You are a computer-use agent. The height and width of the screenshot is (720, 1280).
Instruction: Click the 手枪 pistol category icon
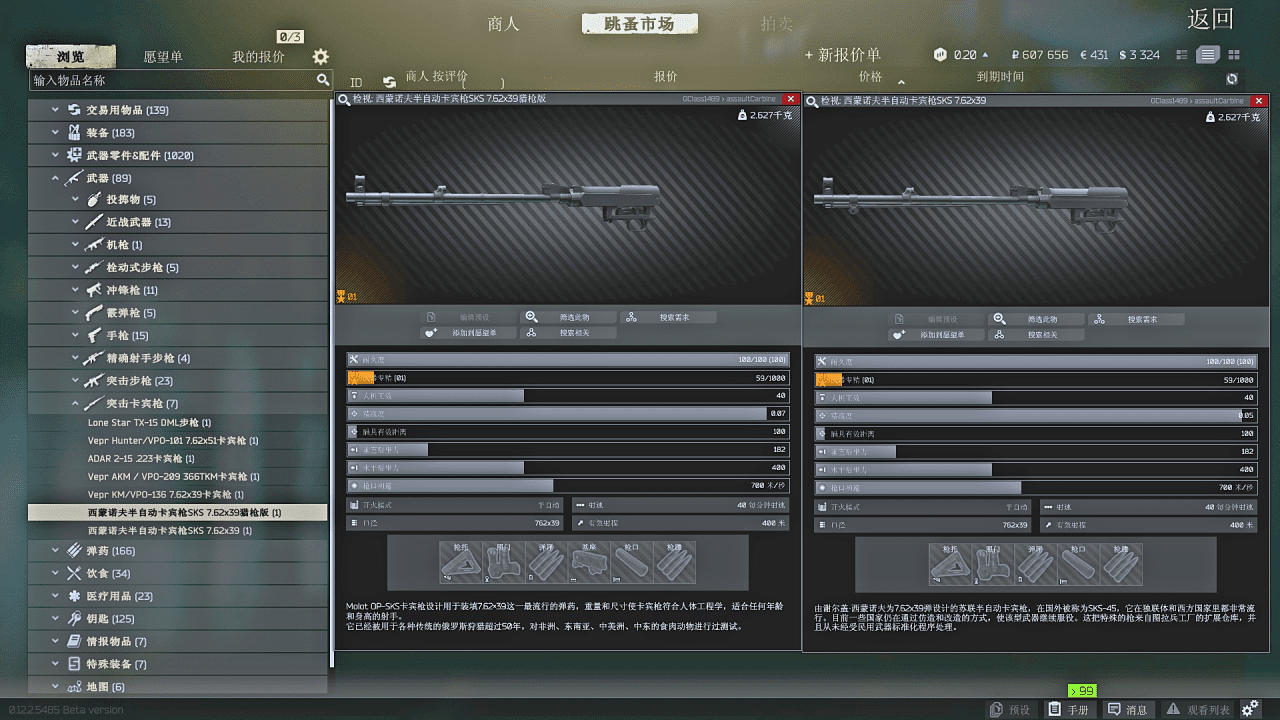coord(93,335)
